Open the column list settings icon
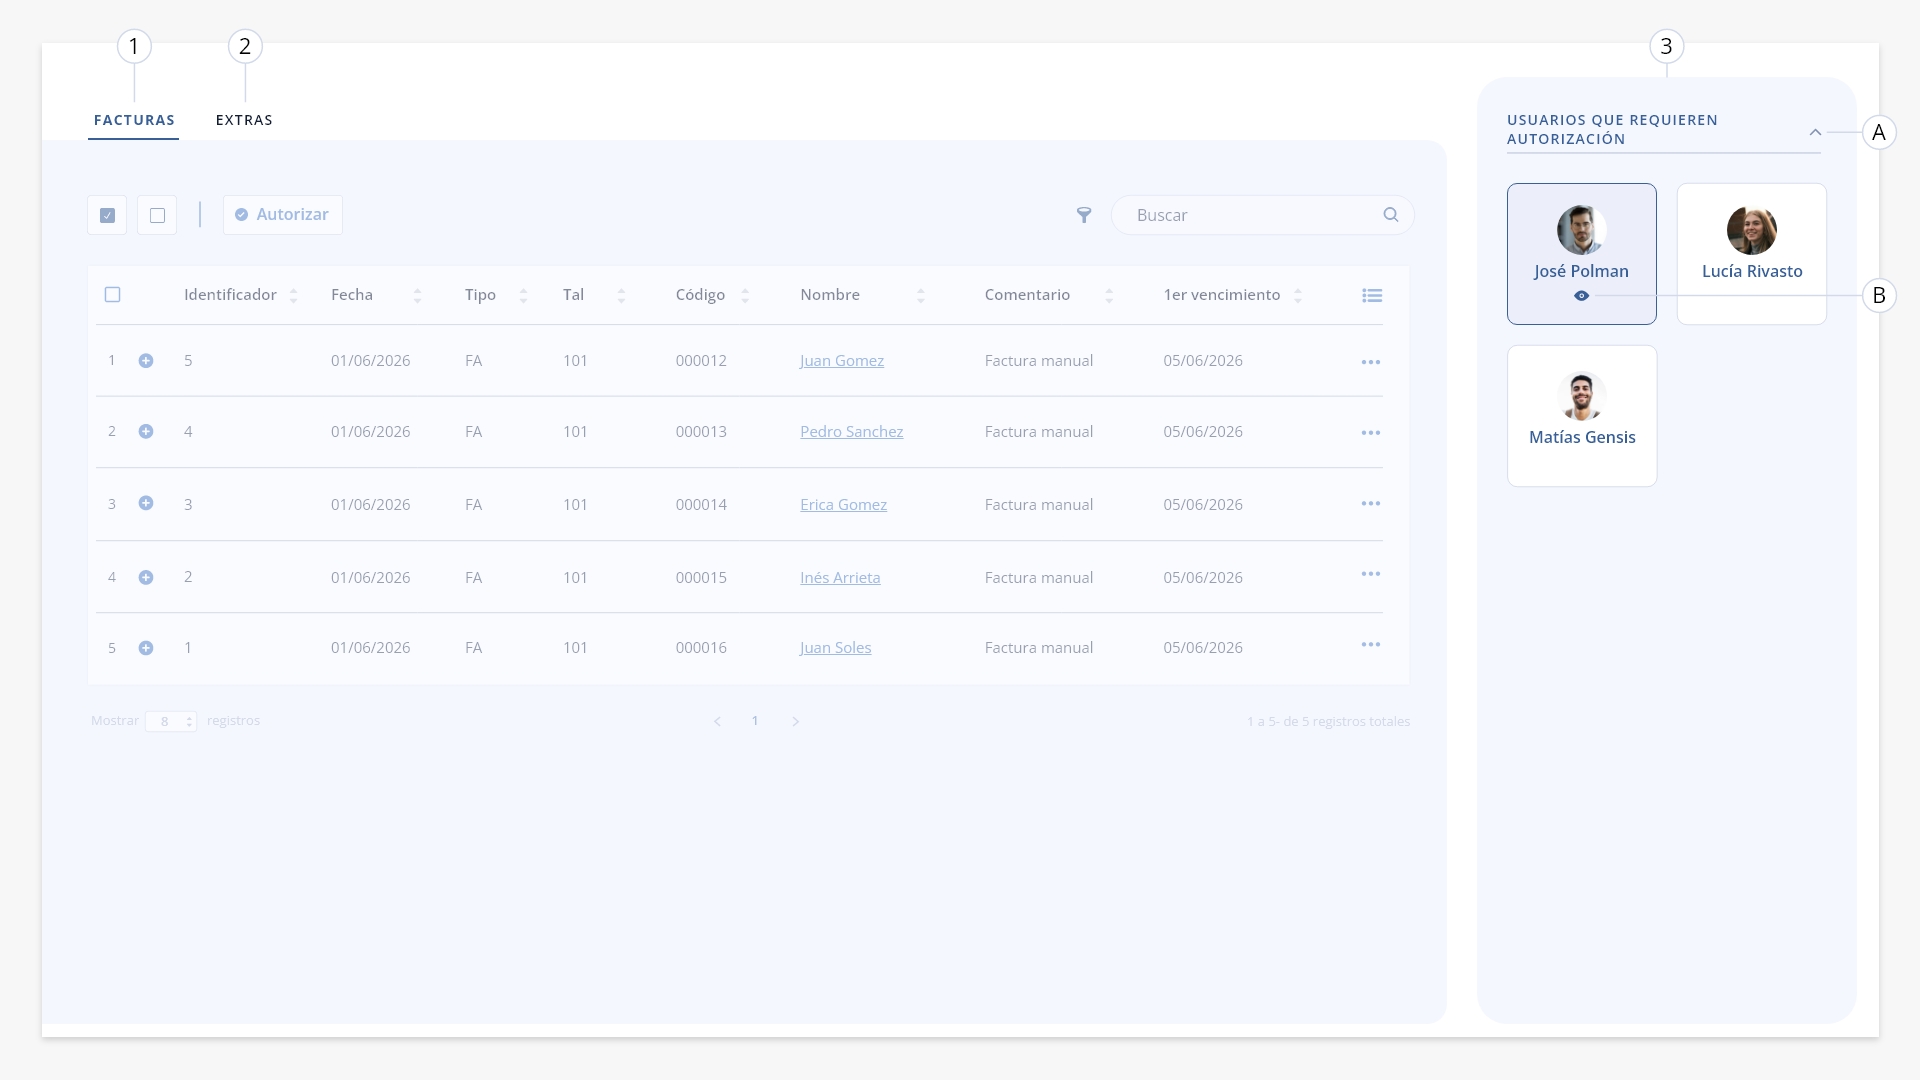The width and height of the screenshot is (1920, 1080). 1372,295
